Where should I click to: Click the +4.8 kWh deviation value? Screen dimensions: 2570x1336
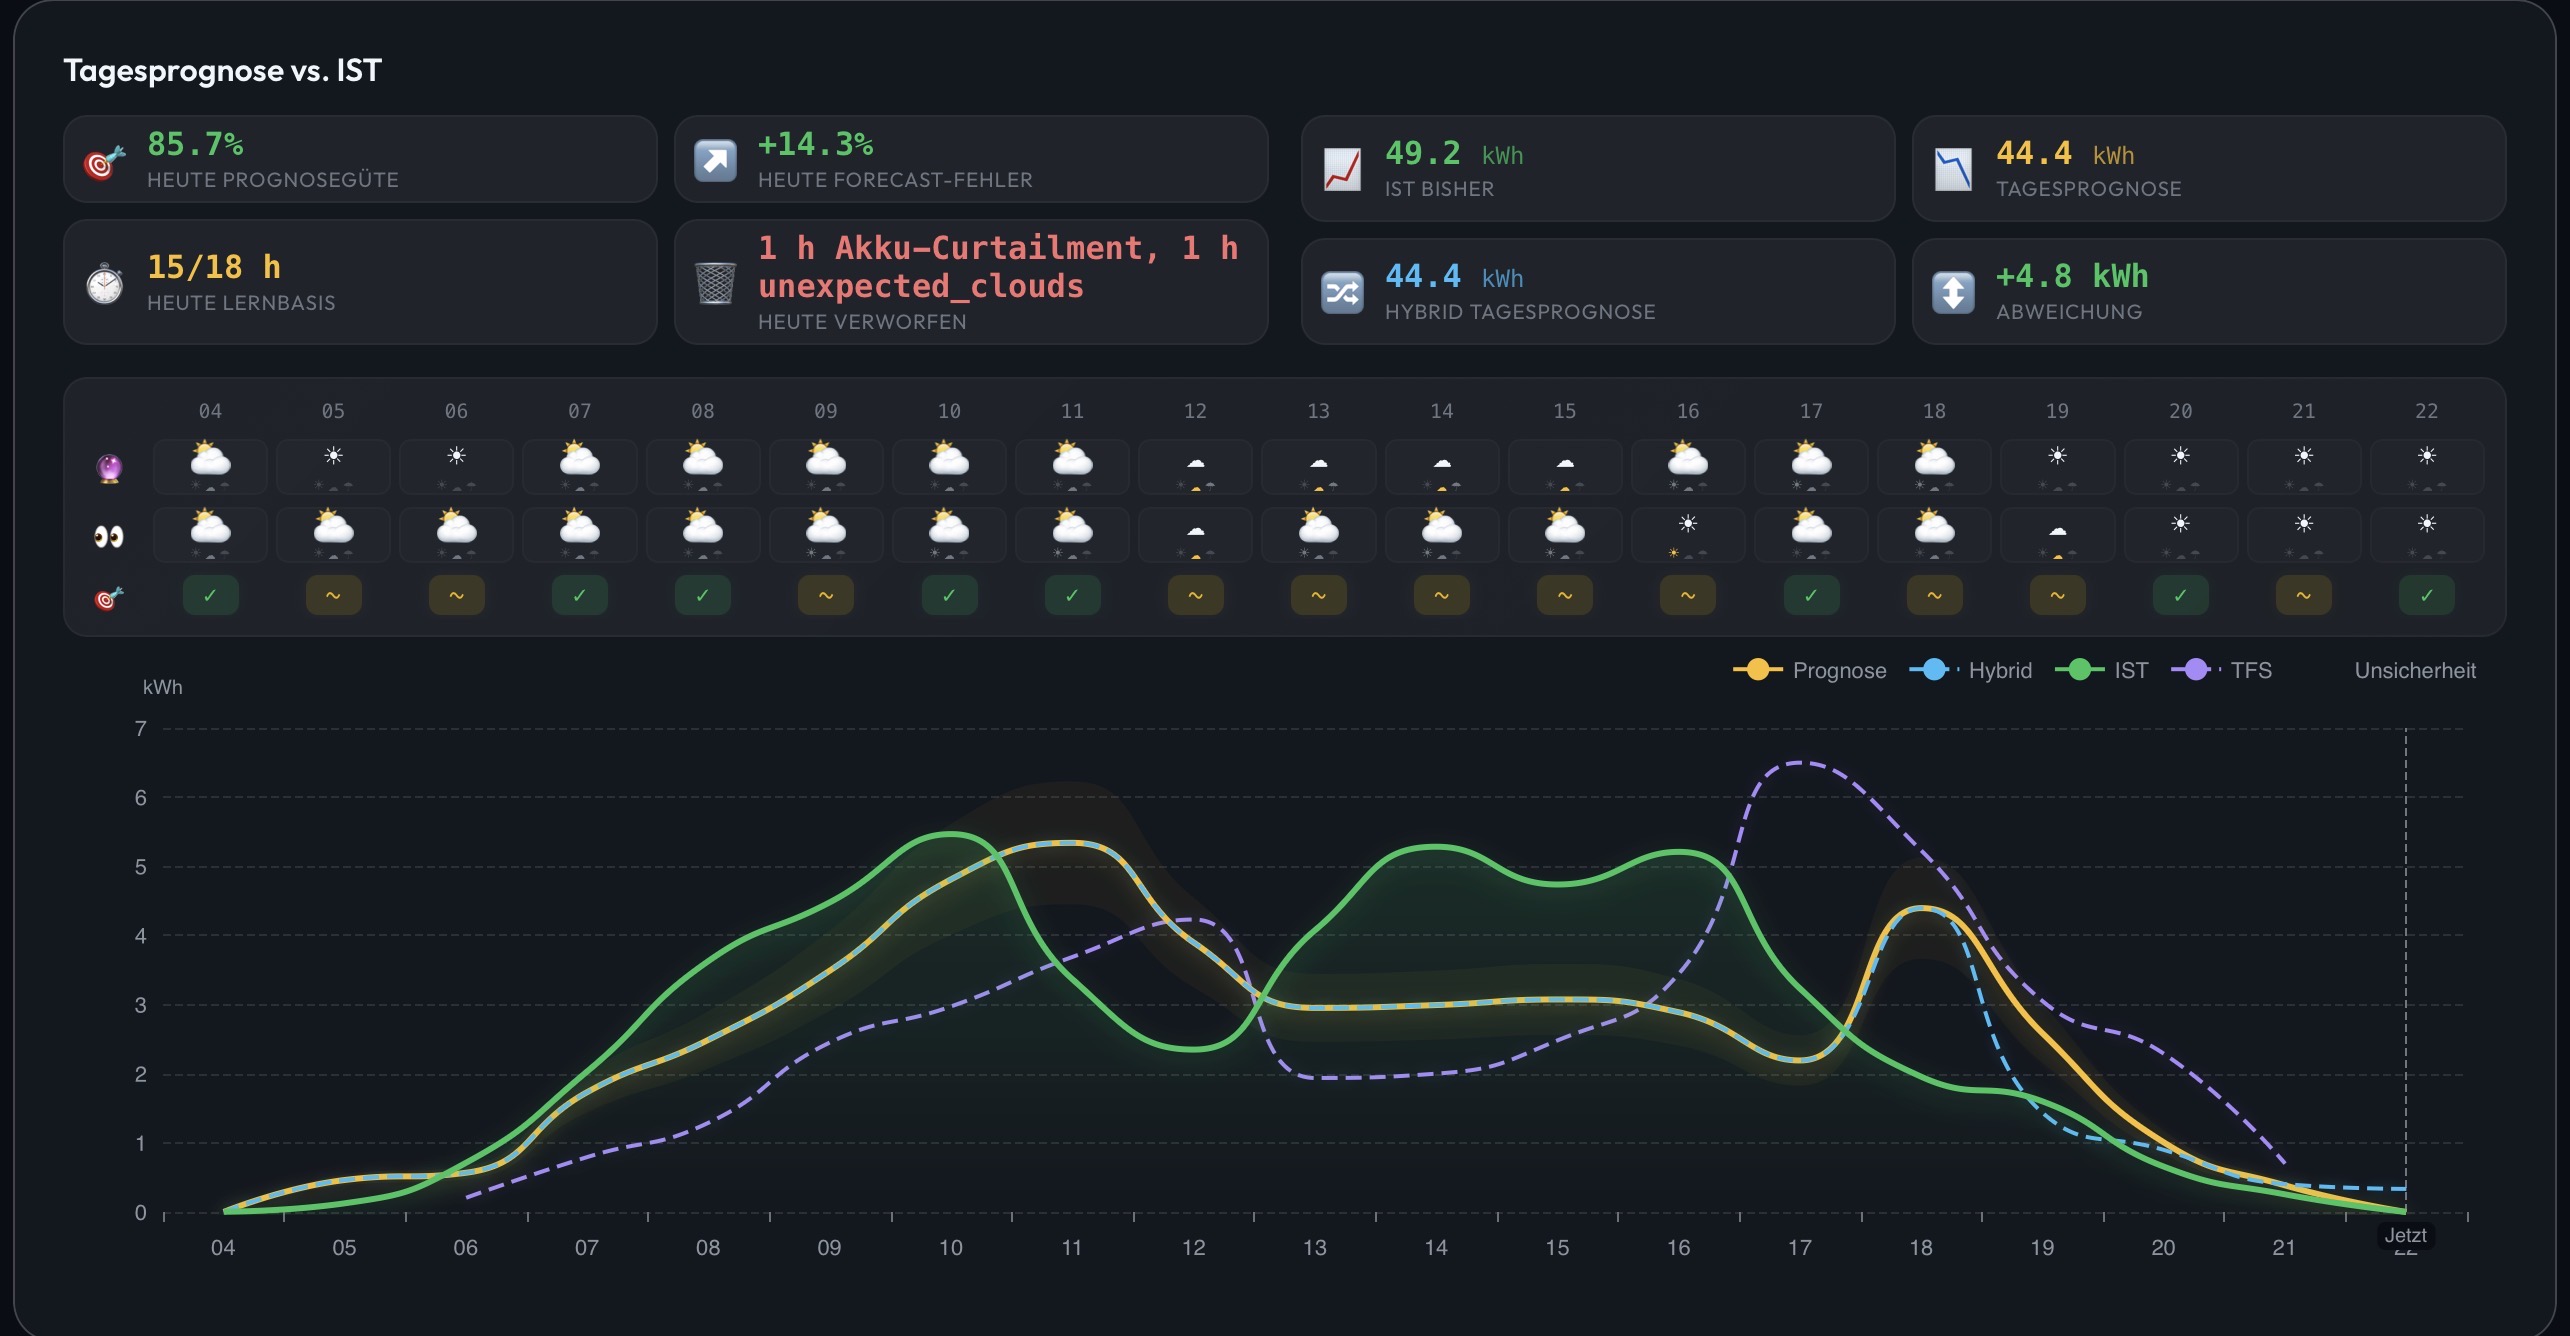[x=2072, y=276]
